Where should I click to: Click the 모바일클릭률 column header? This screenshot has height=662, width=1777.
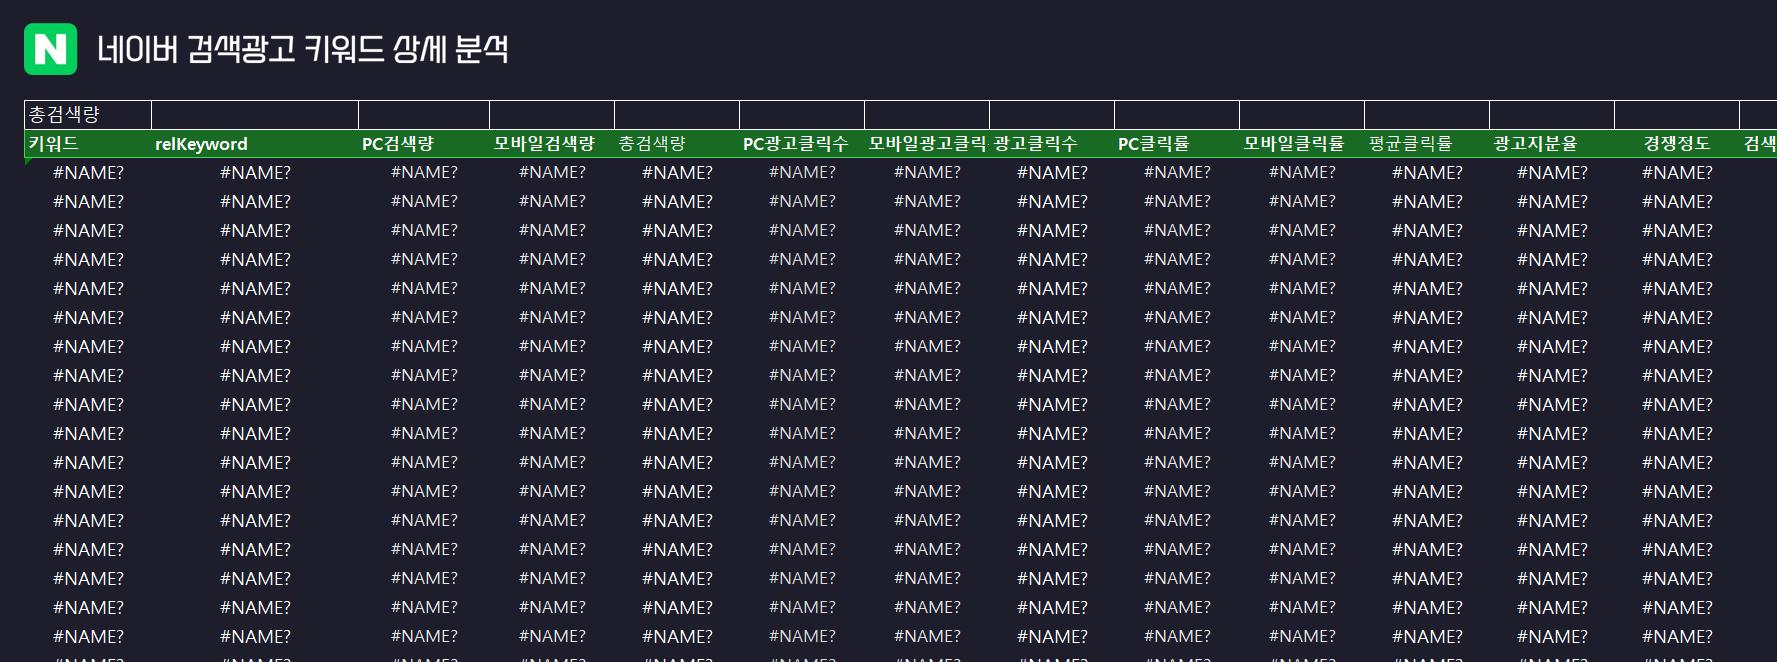pyautogui.click(x=1301, y=144)
